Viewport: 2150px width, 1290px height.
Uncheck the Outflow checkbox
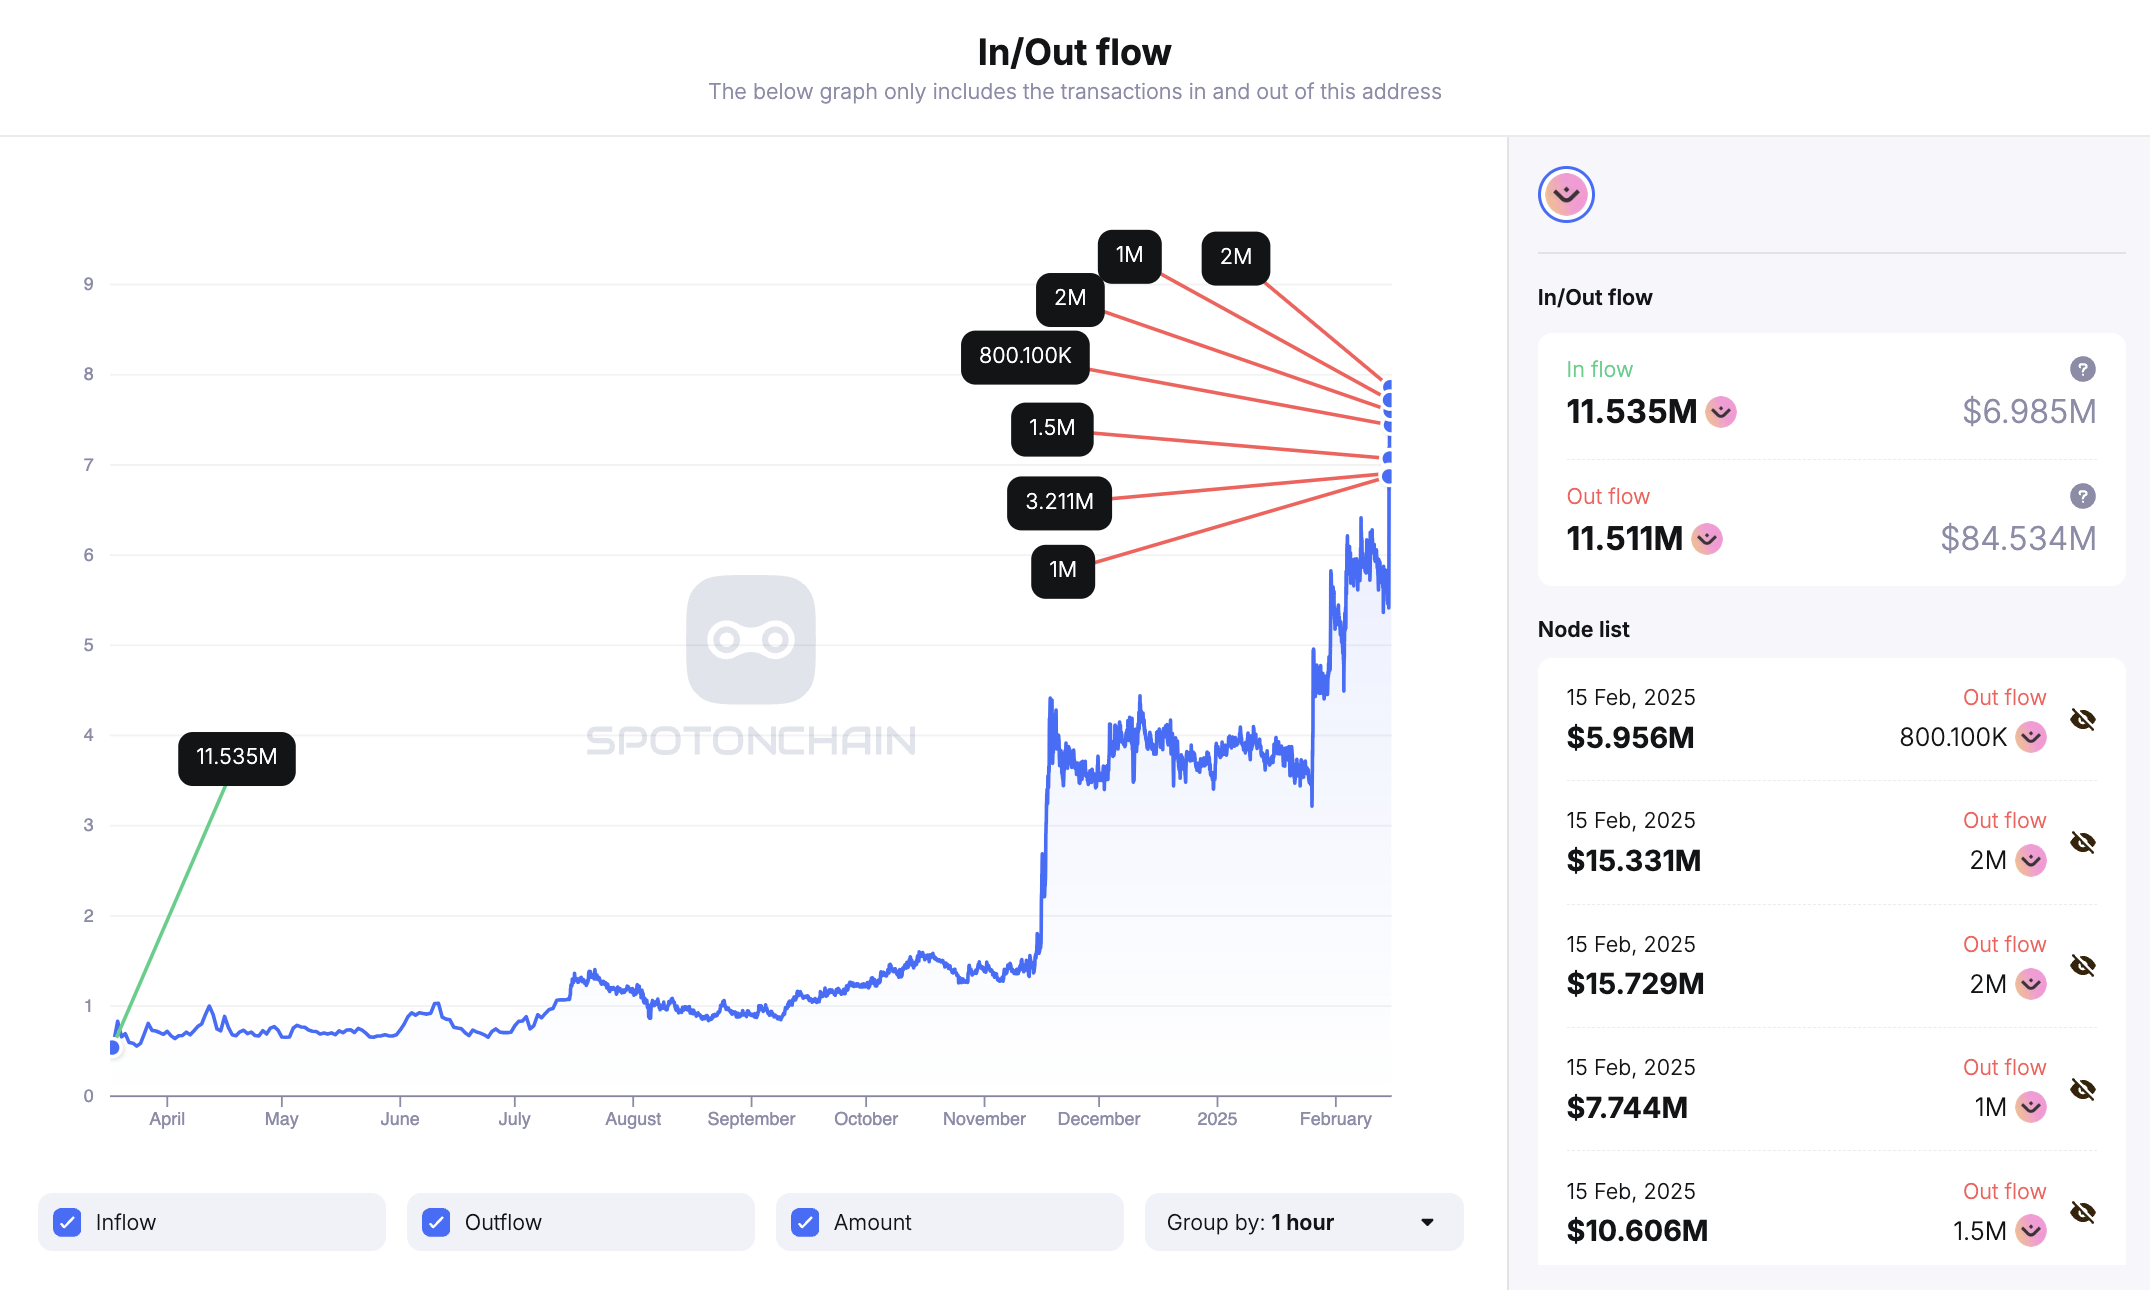435,1222
